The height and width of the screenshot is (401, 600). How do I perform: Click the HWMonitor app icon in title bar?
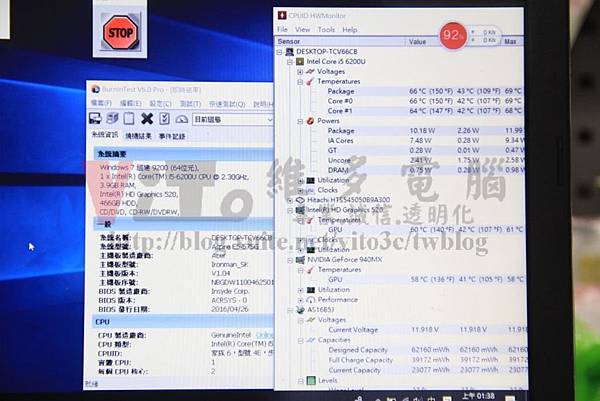click(282, 15)
